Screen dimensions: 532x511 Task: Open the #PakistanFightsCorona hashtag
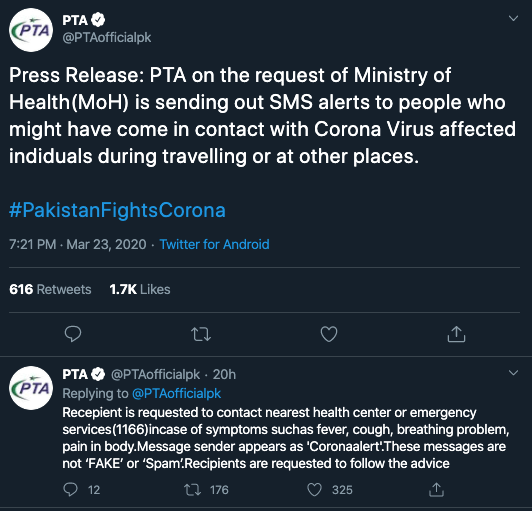point(117,210)
